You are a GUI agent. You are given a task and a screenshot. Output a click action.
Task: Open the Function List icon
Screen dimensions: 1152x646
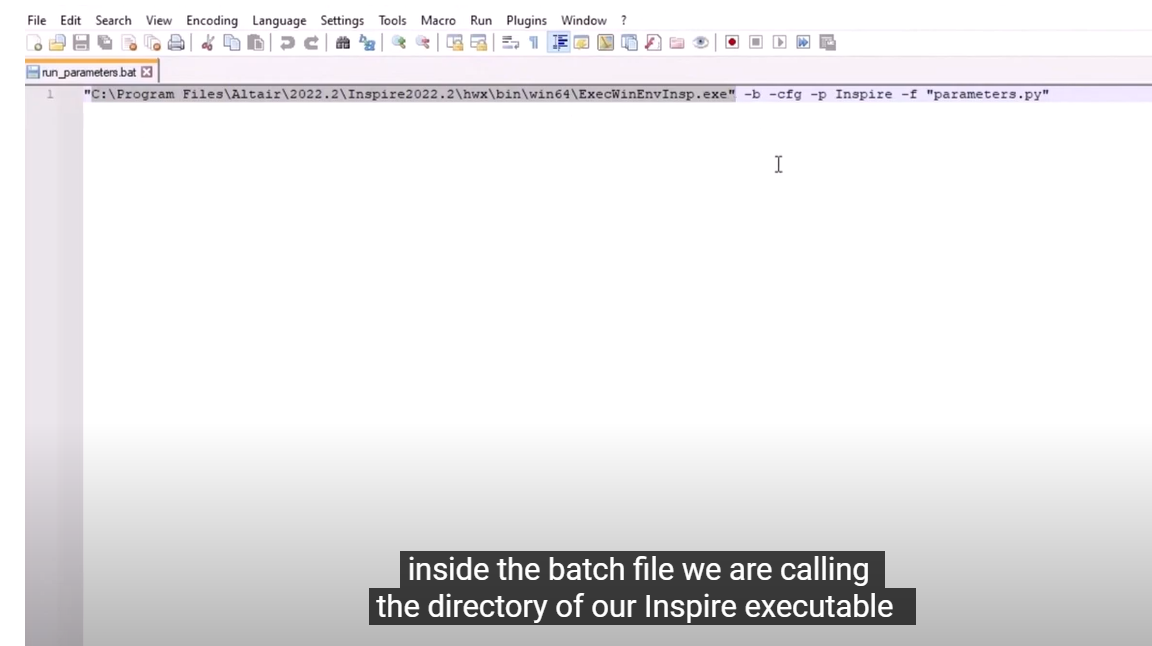point(653,43)
